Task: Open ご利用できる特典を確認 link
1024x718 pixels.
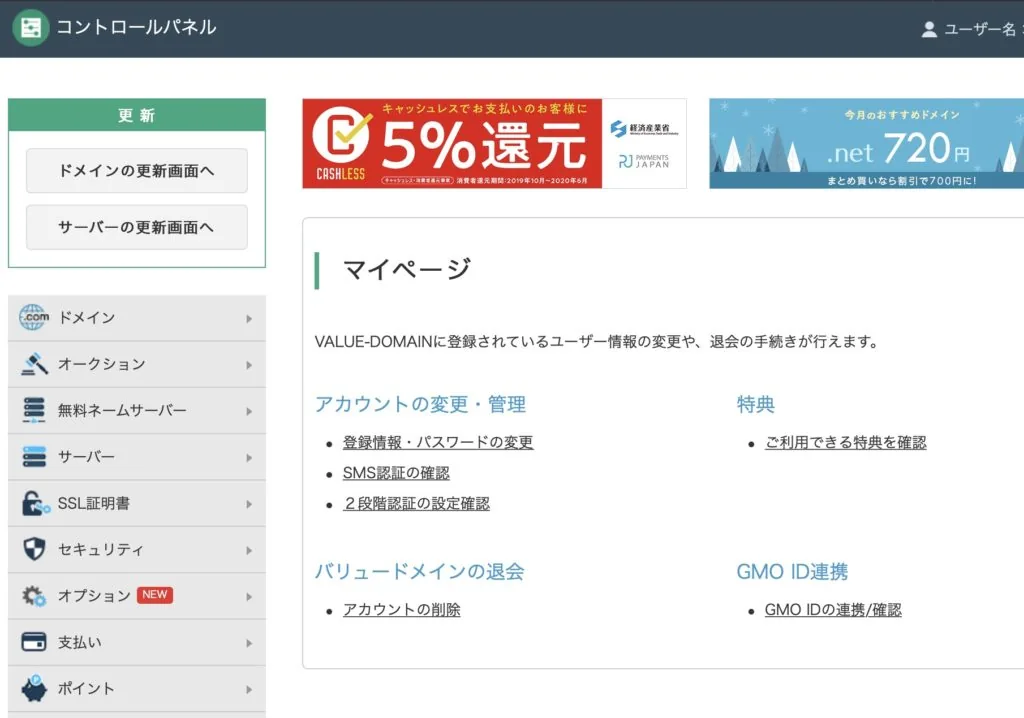Action: [846, 442]
